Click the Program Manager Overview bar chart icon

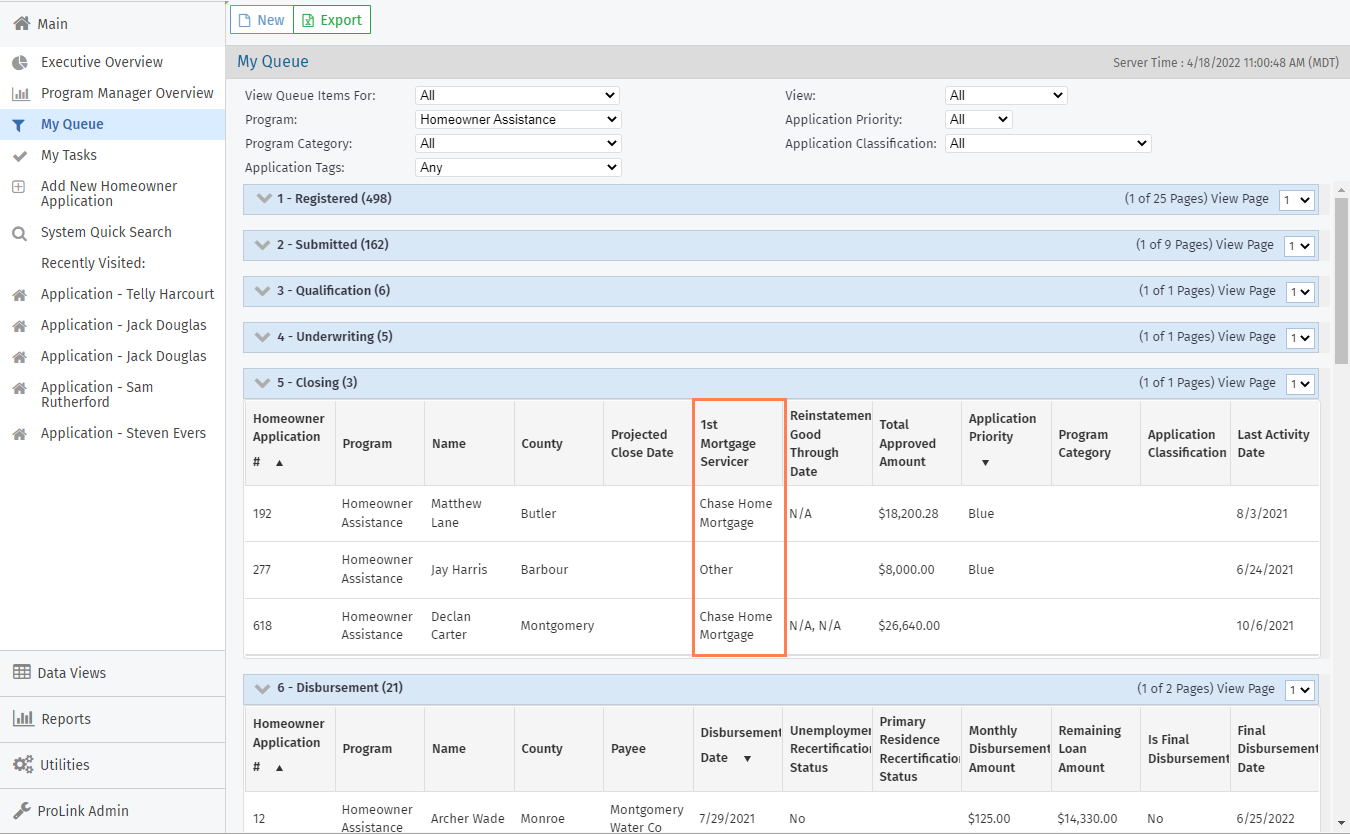19,94
